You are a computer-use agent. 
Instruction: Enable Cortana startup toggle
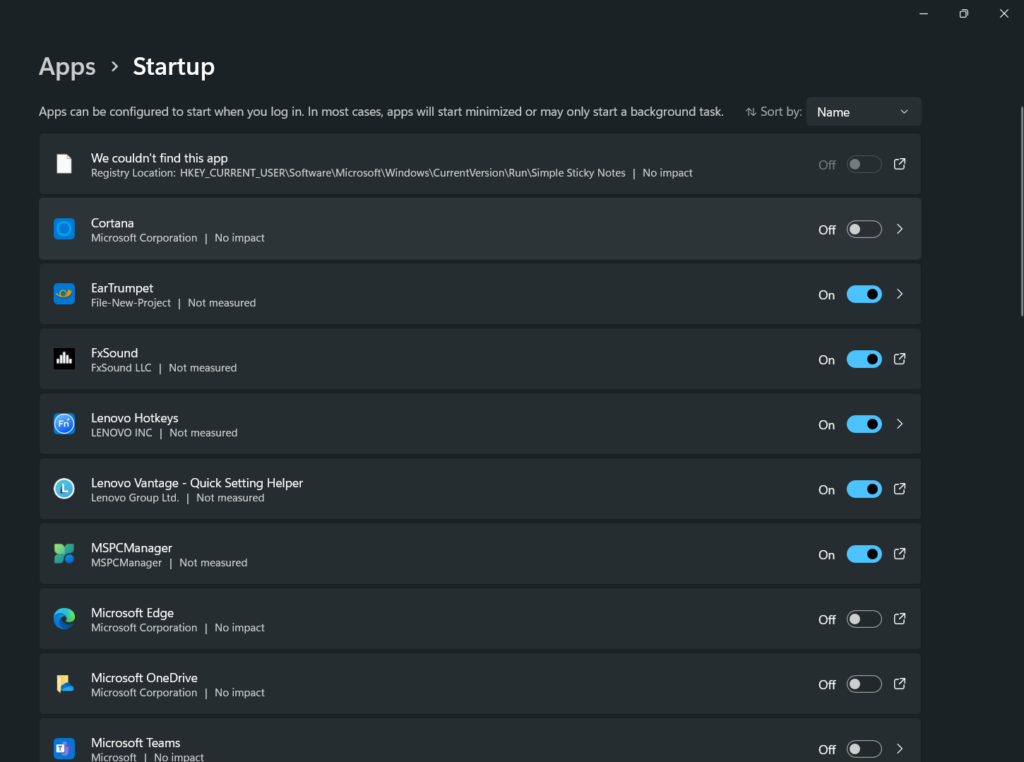pos(864,229)
